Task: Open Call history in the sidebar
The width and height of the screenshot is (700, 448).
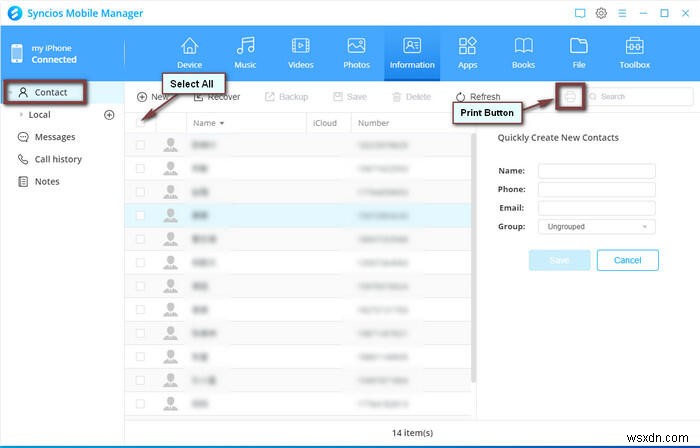Action: [x=50, y=159]
